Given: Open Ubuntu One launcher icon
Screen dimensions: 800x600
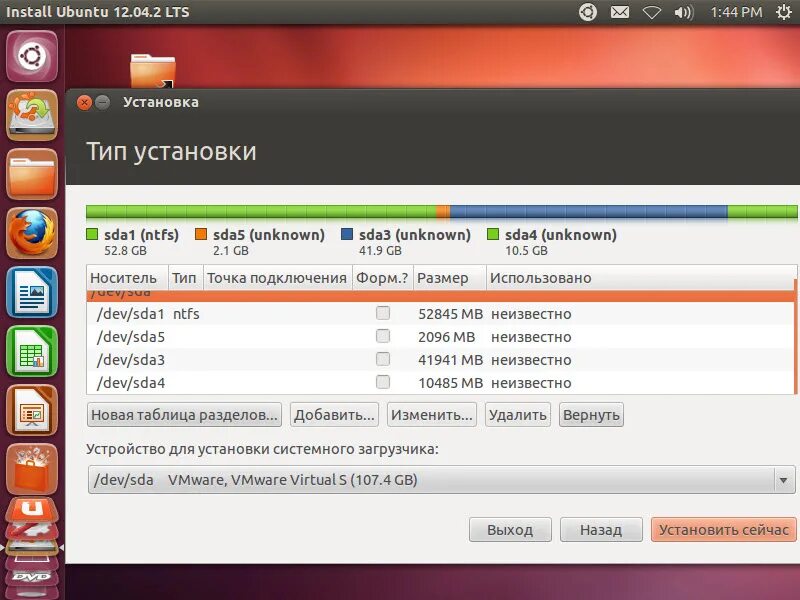Looking at the screenshot, I should 32,512.
